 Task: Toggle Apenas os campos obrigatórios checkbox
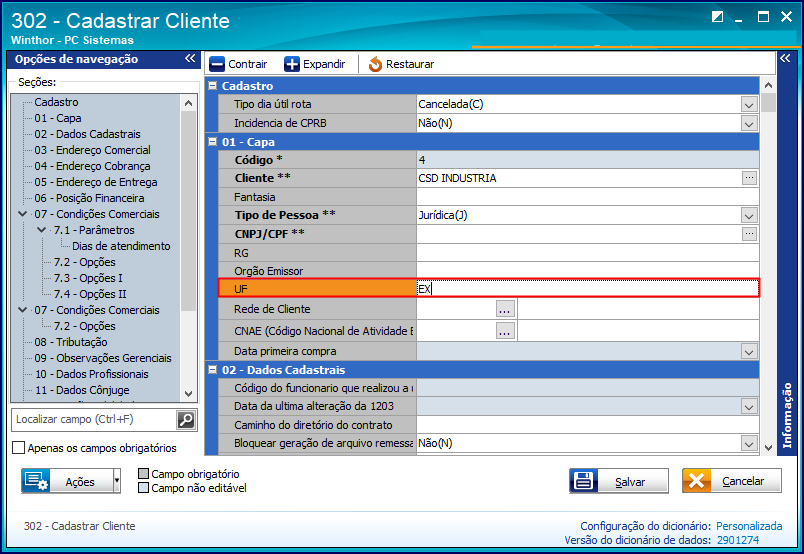(18, 448)
